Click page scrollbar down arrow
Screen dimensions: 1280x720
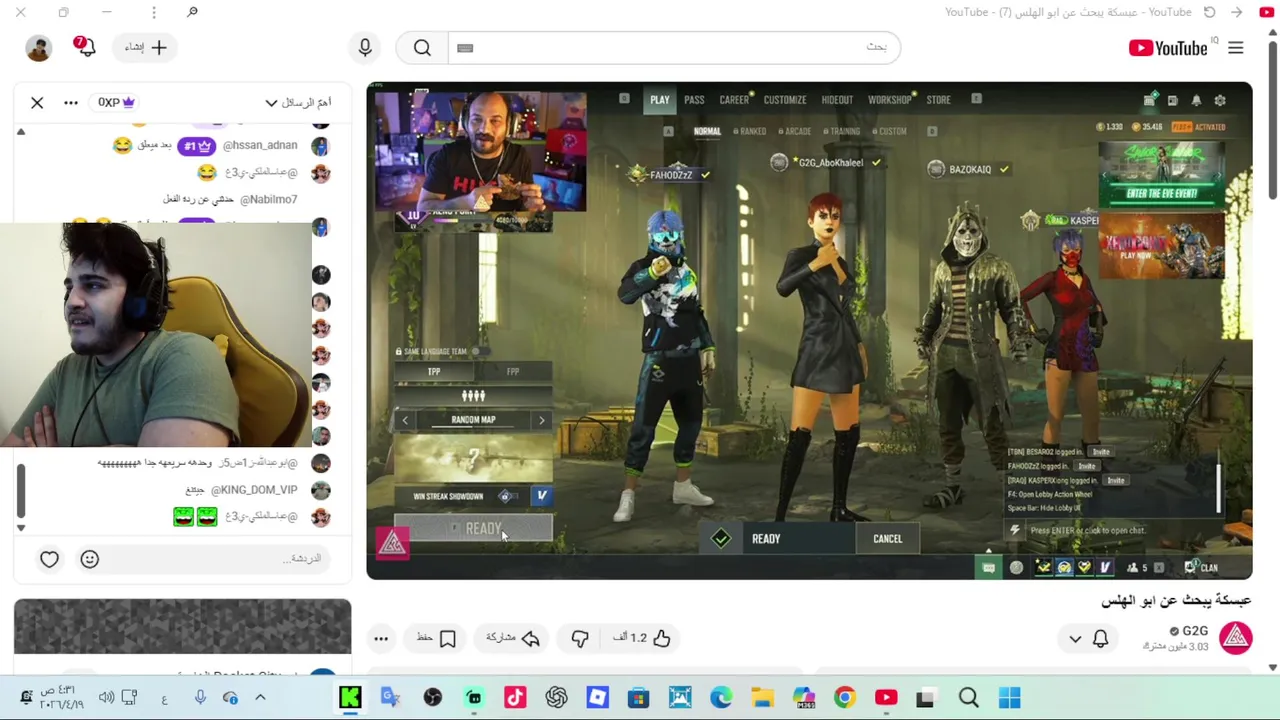pos(1272,667)
